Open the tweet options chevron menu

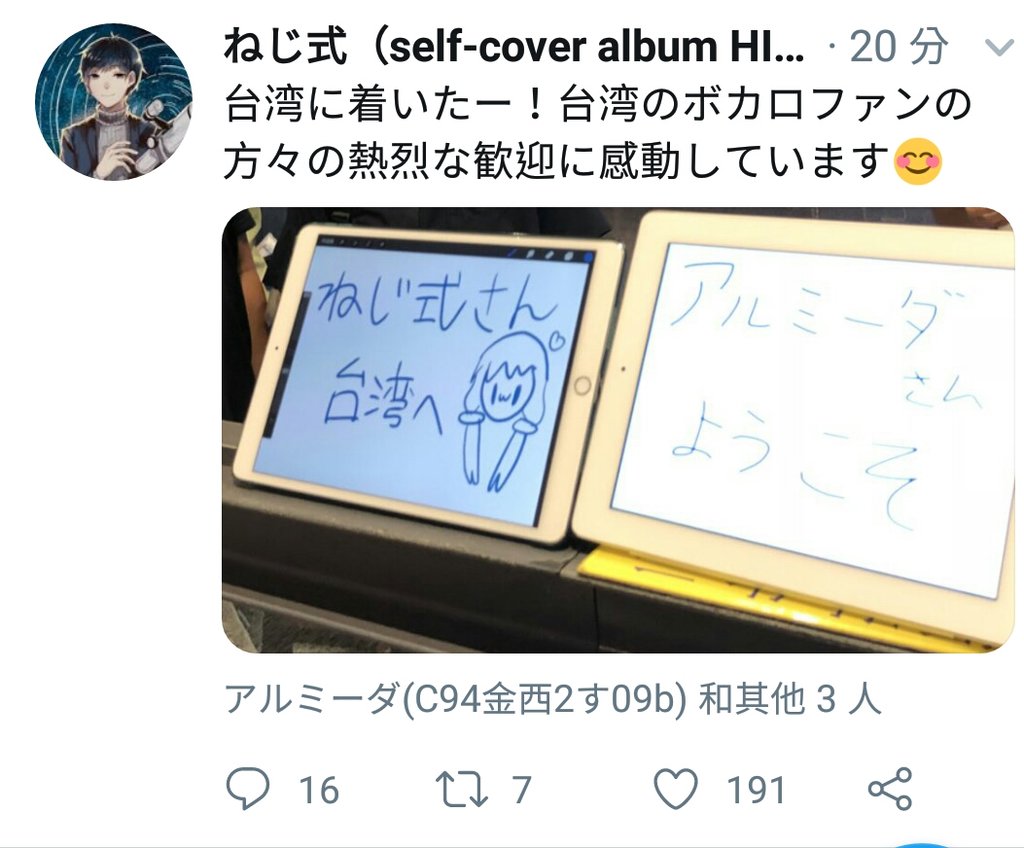(998, 48)
